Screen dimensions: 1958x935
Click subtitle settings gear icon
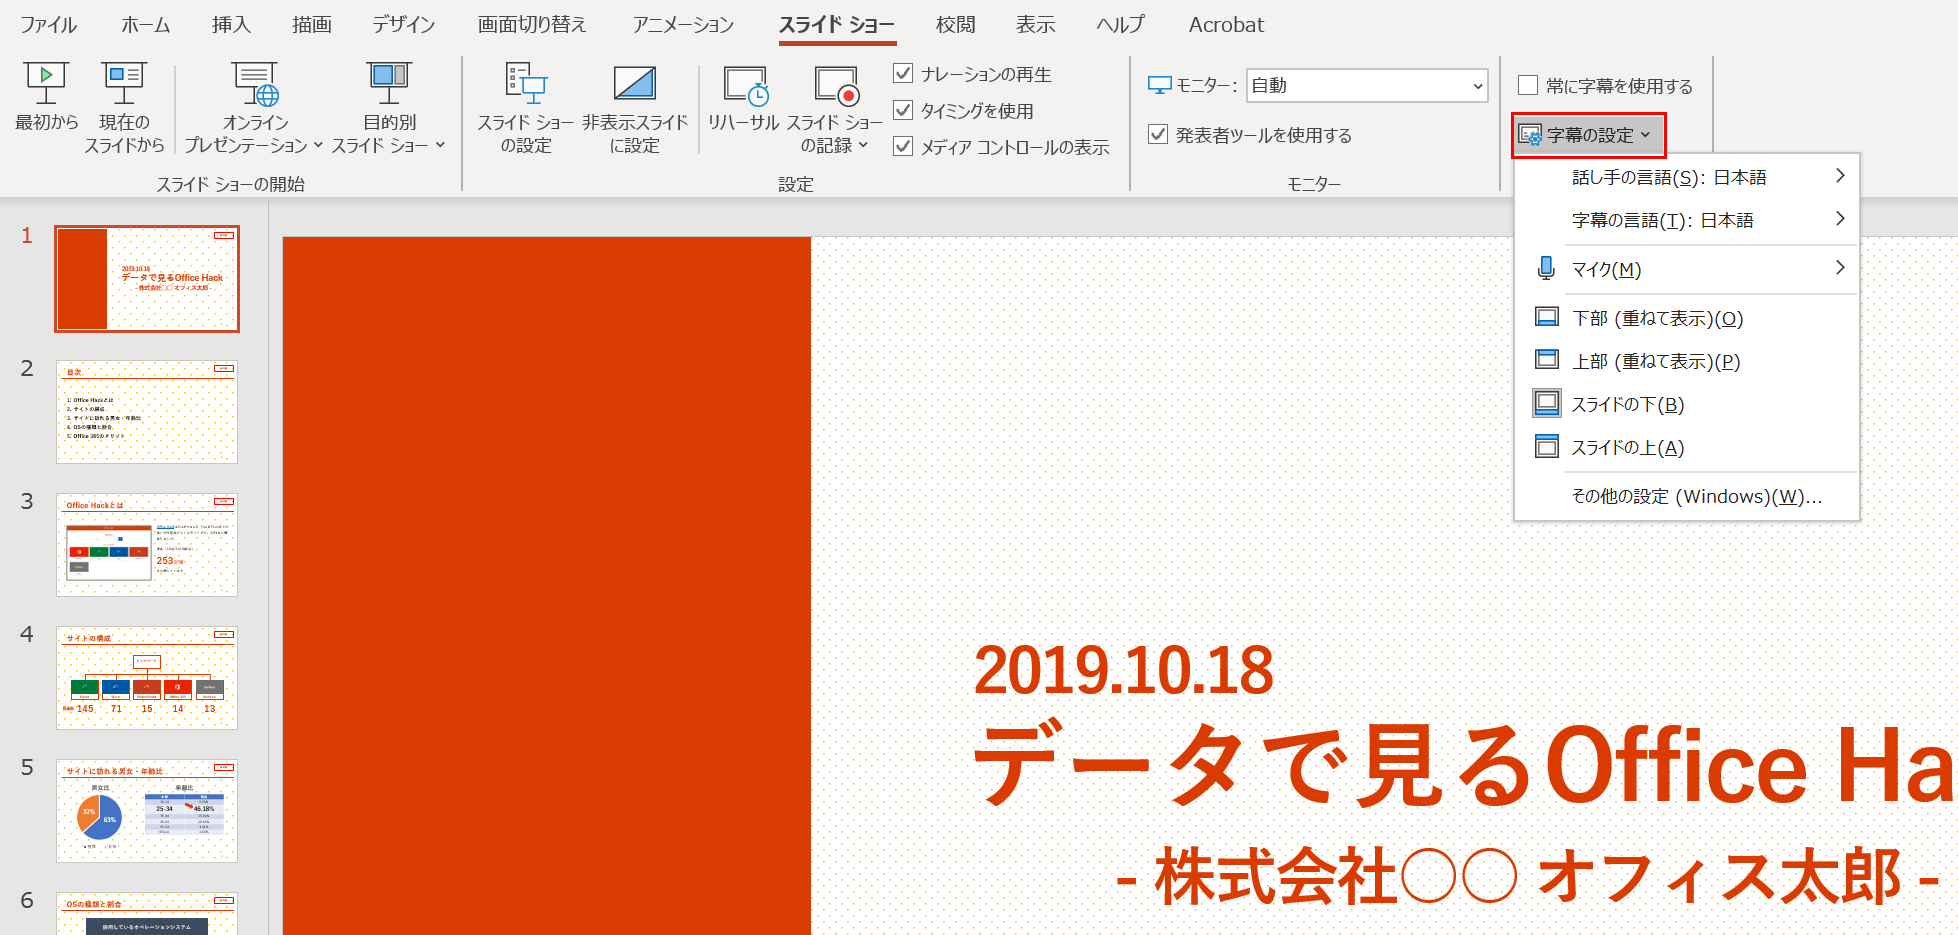pos(1530,135)
